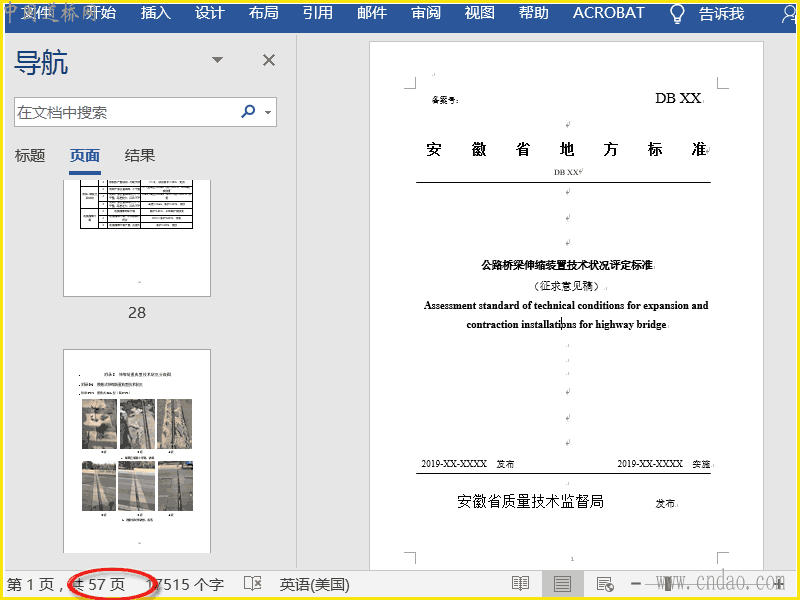
Task: Open the 帮助 ribbon tab
Action: point(534,12)
